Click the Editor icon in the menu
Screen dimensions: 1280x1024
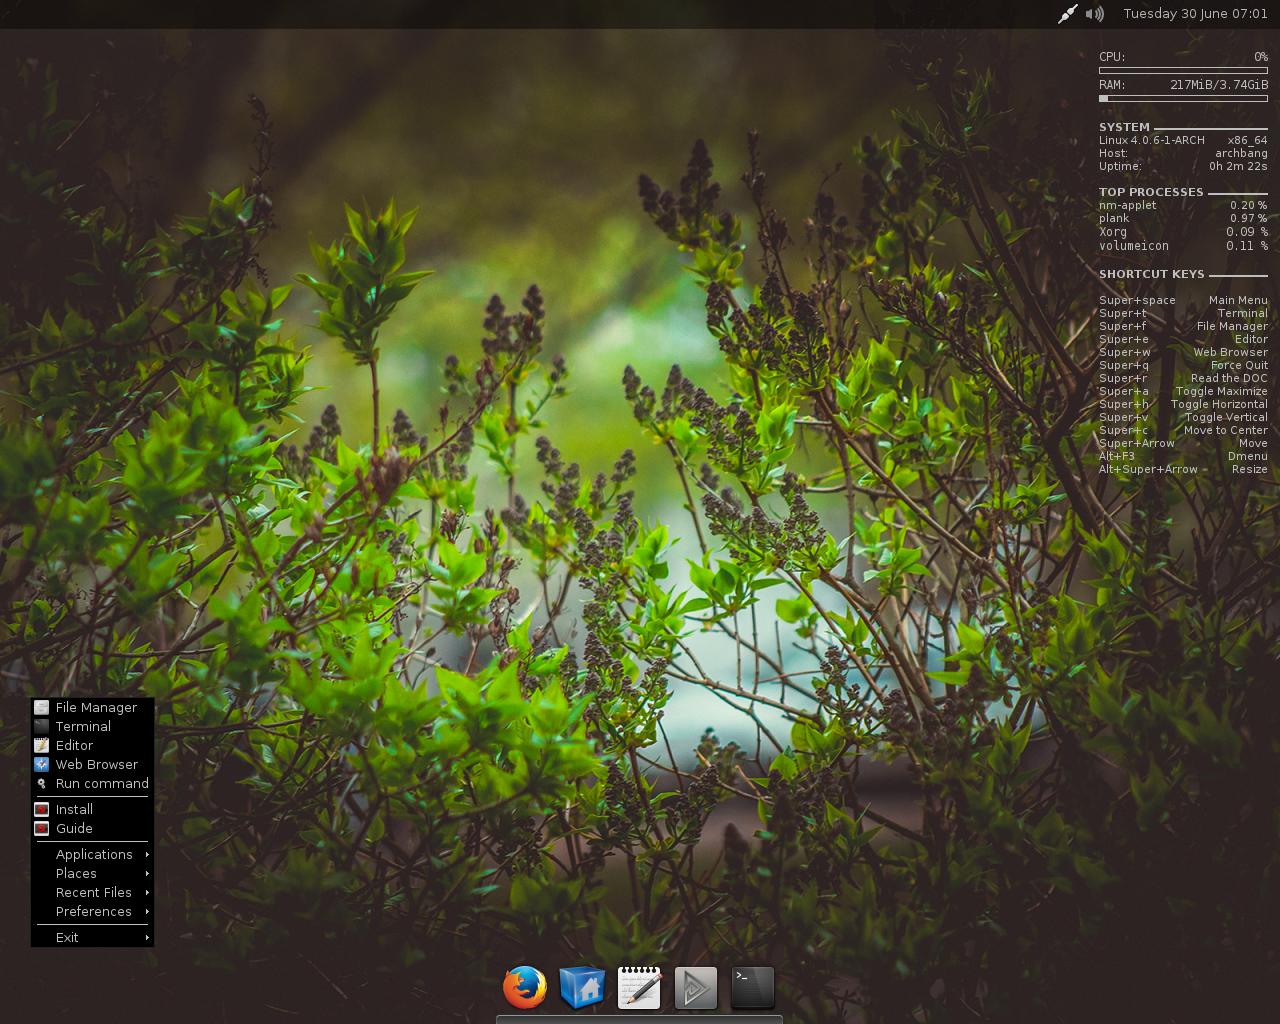(41, 745)
